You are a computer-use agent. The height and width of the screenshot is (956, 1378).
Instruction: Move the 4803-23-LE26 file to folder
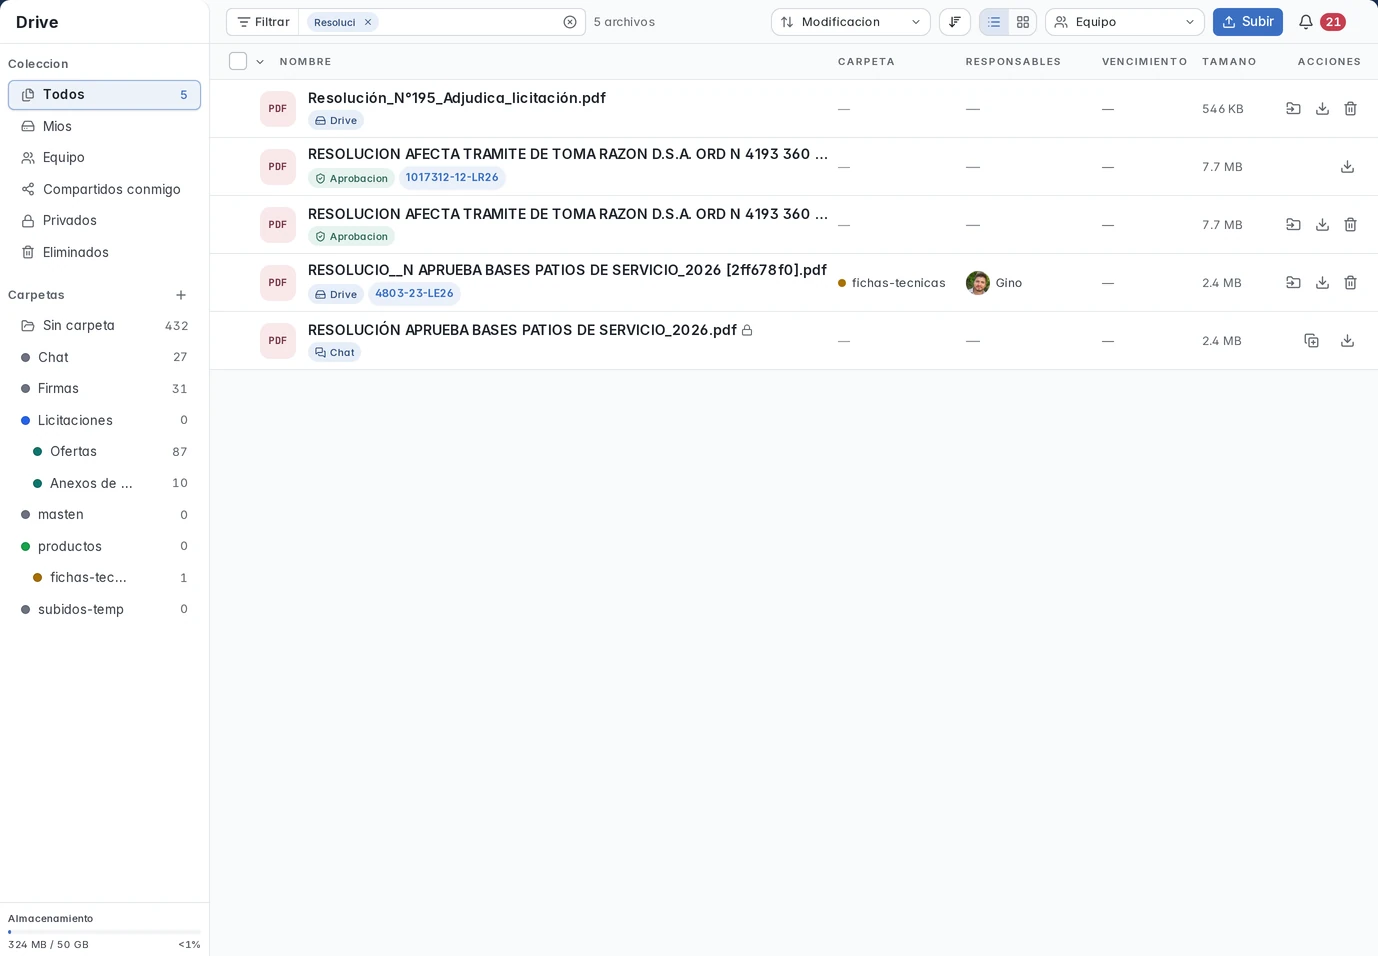click(1293, 282)
